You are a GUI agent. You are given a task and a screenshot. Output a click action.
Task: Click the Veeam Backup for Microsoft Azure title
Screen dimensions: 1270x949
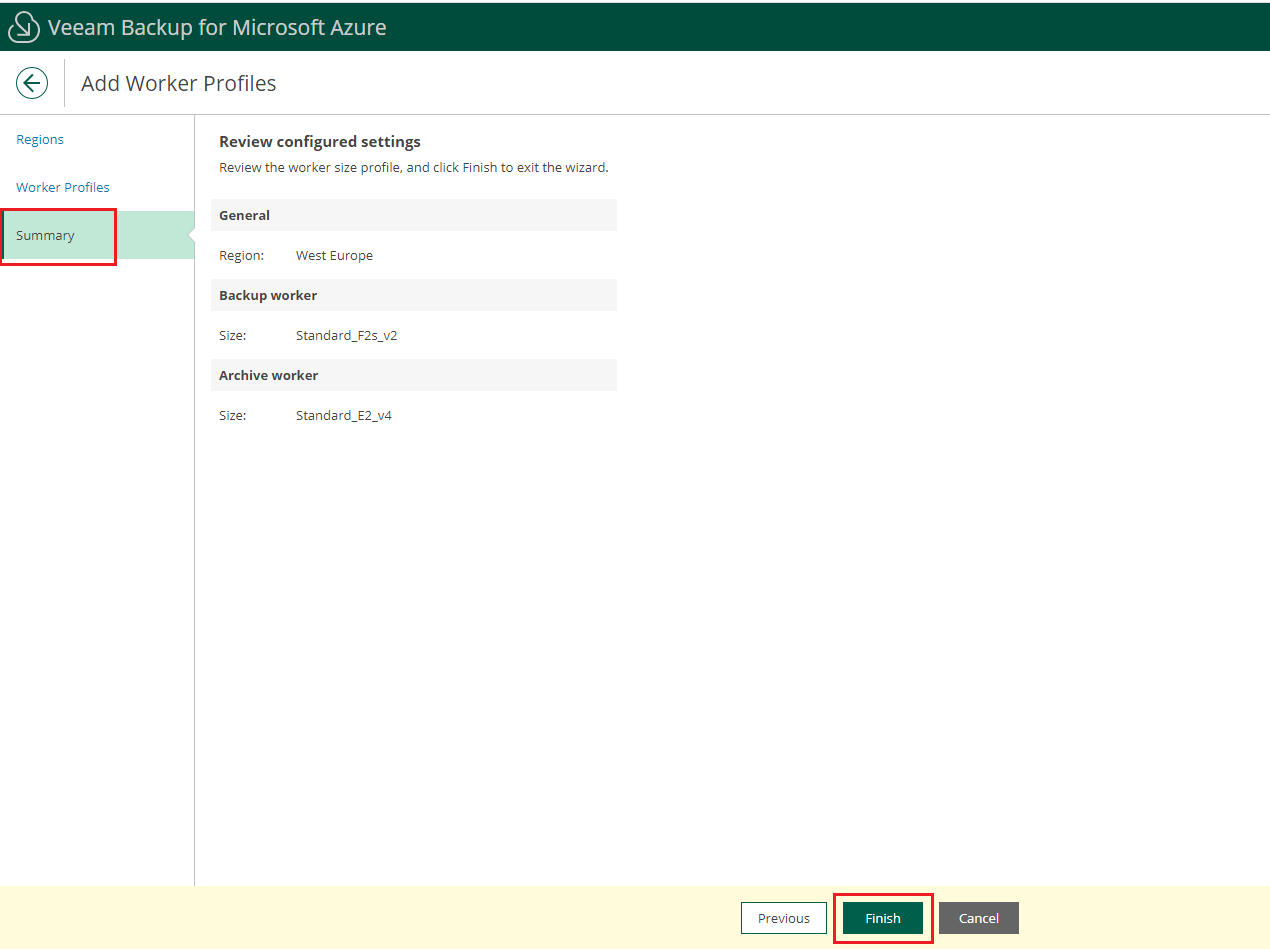(x=217, y=27)
